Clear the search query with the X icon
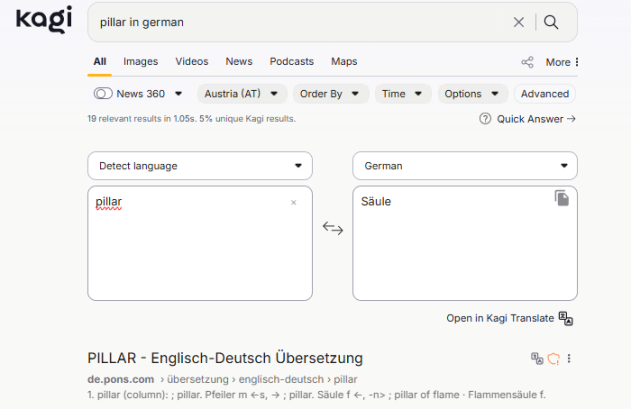Viewport: 631px width, 409px height. (518, 22)
